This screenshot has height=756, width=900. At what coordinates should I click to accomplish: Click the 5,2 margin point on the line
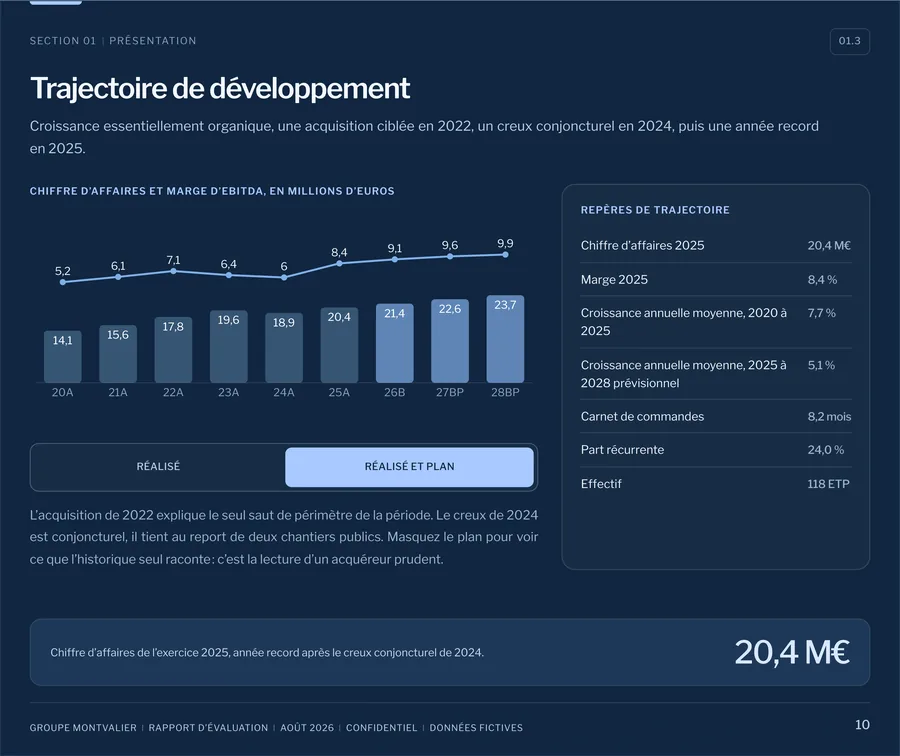click(63, 282)
